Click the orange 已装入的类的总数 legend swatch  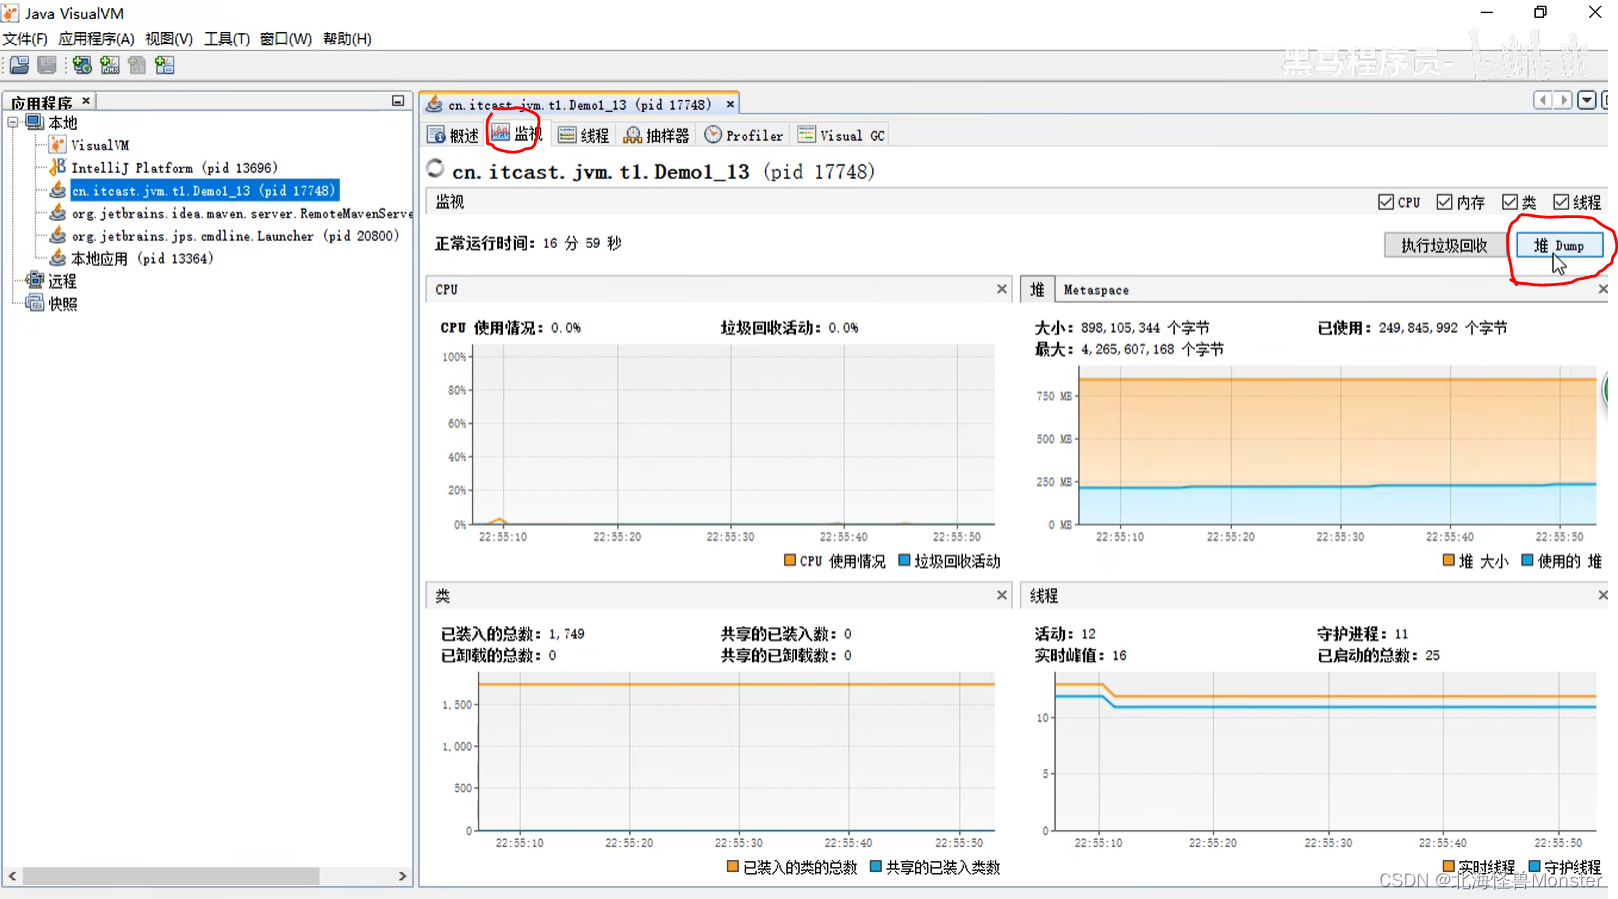pyautogui.click(x=733, y=867)
